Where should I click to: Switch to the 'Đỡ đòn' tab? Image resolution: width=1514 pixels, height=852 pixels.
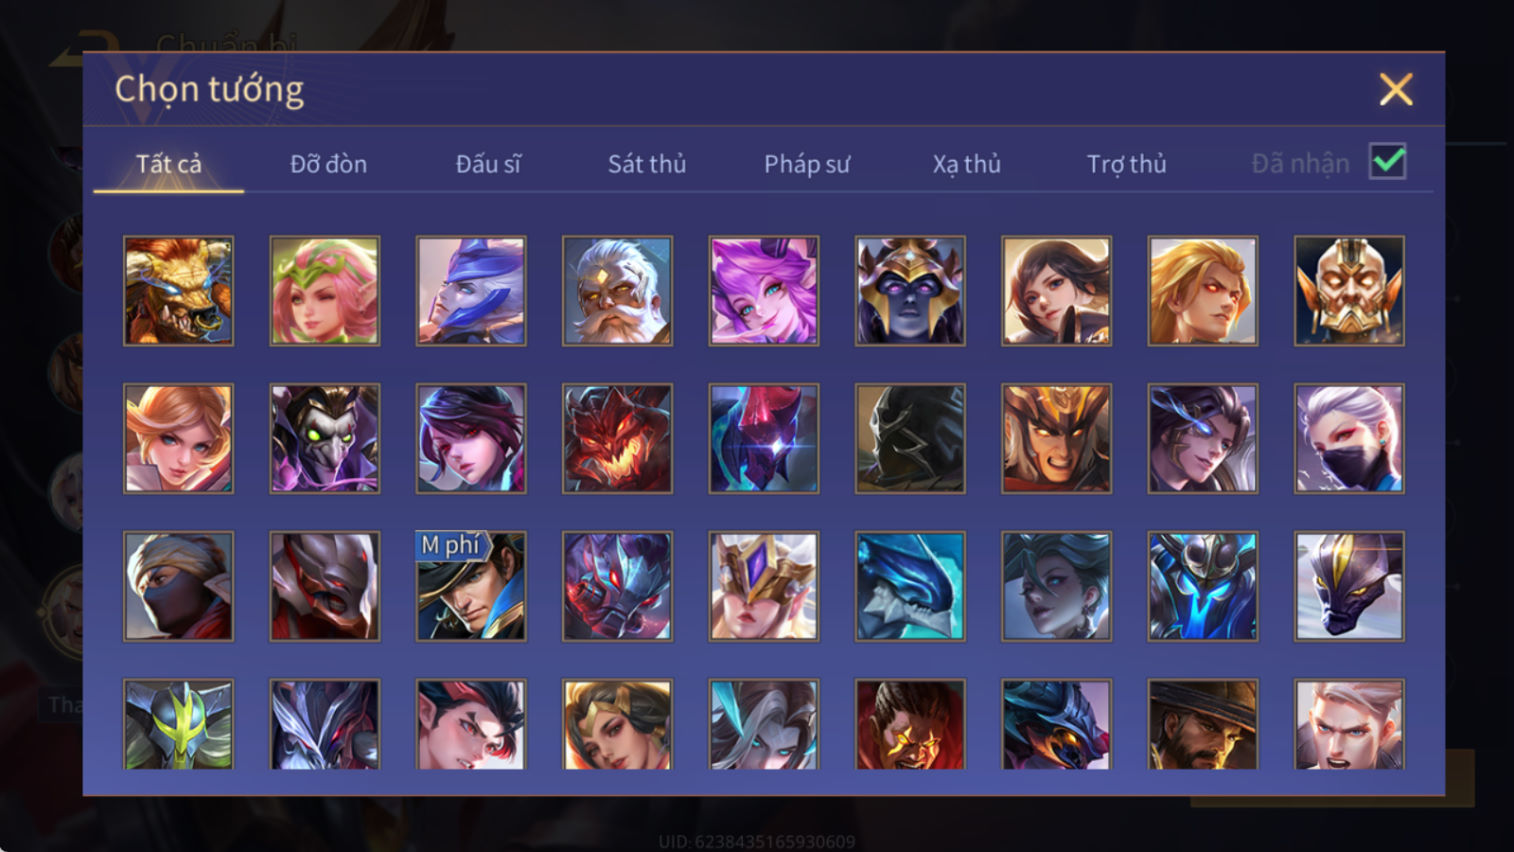tap(328, 164)
